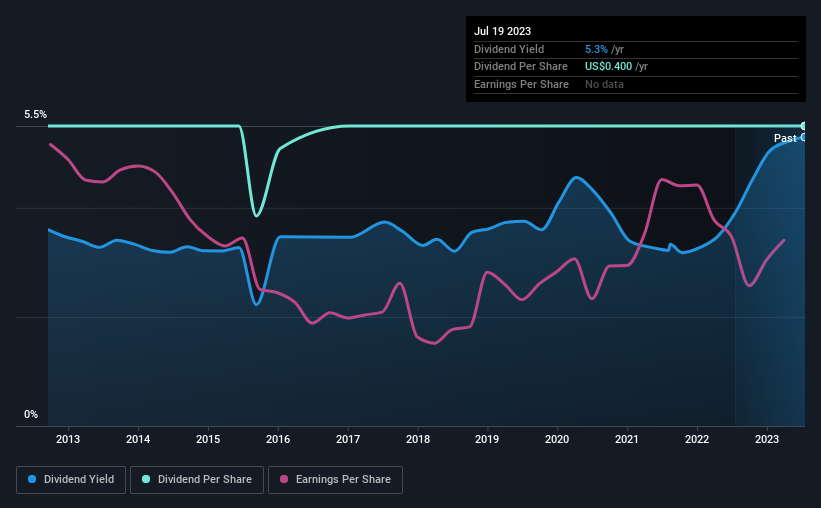The width and height of the screenshot is (821, 508).
Task: Click the US$0.400 Dividend Per Share value
Action: 608,67
